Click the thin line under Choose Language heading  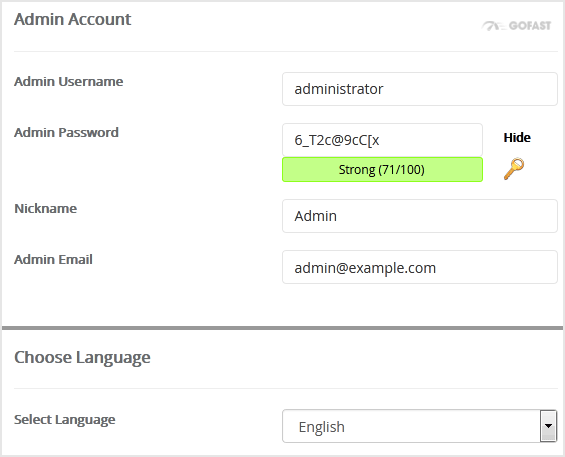286,389
